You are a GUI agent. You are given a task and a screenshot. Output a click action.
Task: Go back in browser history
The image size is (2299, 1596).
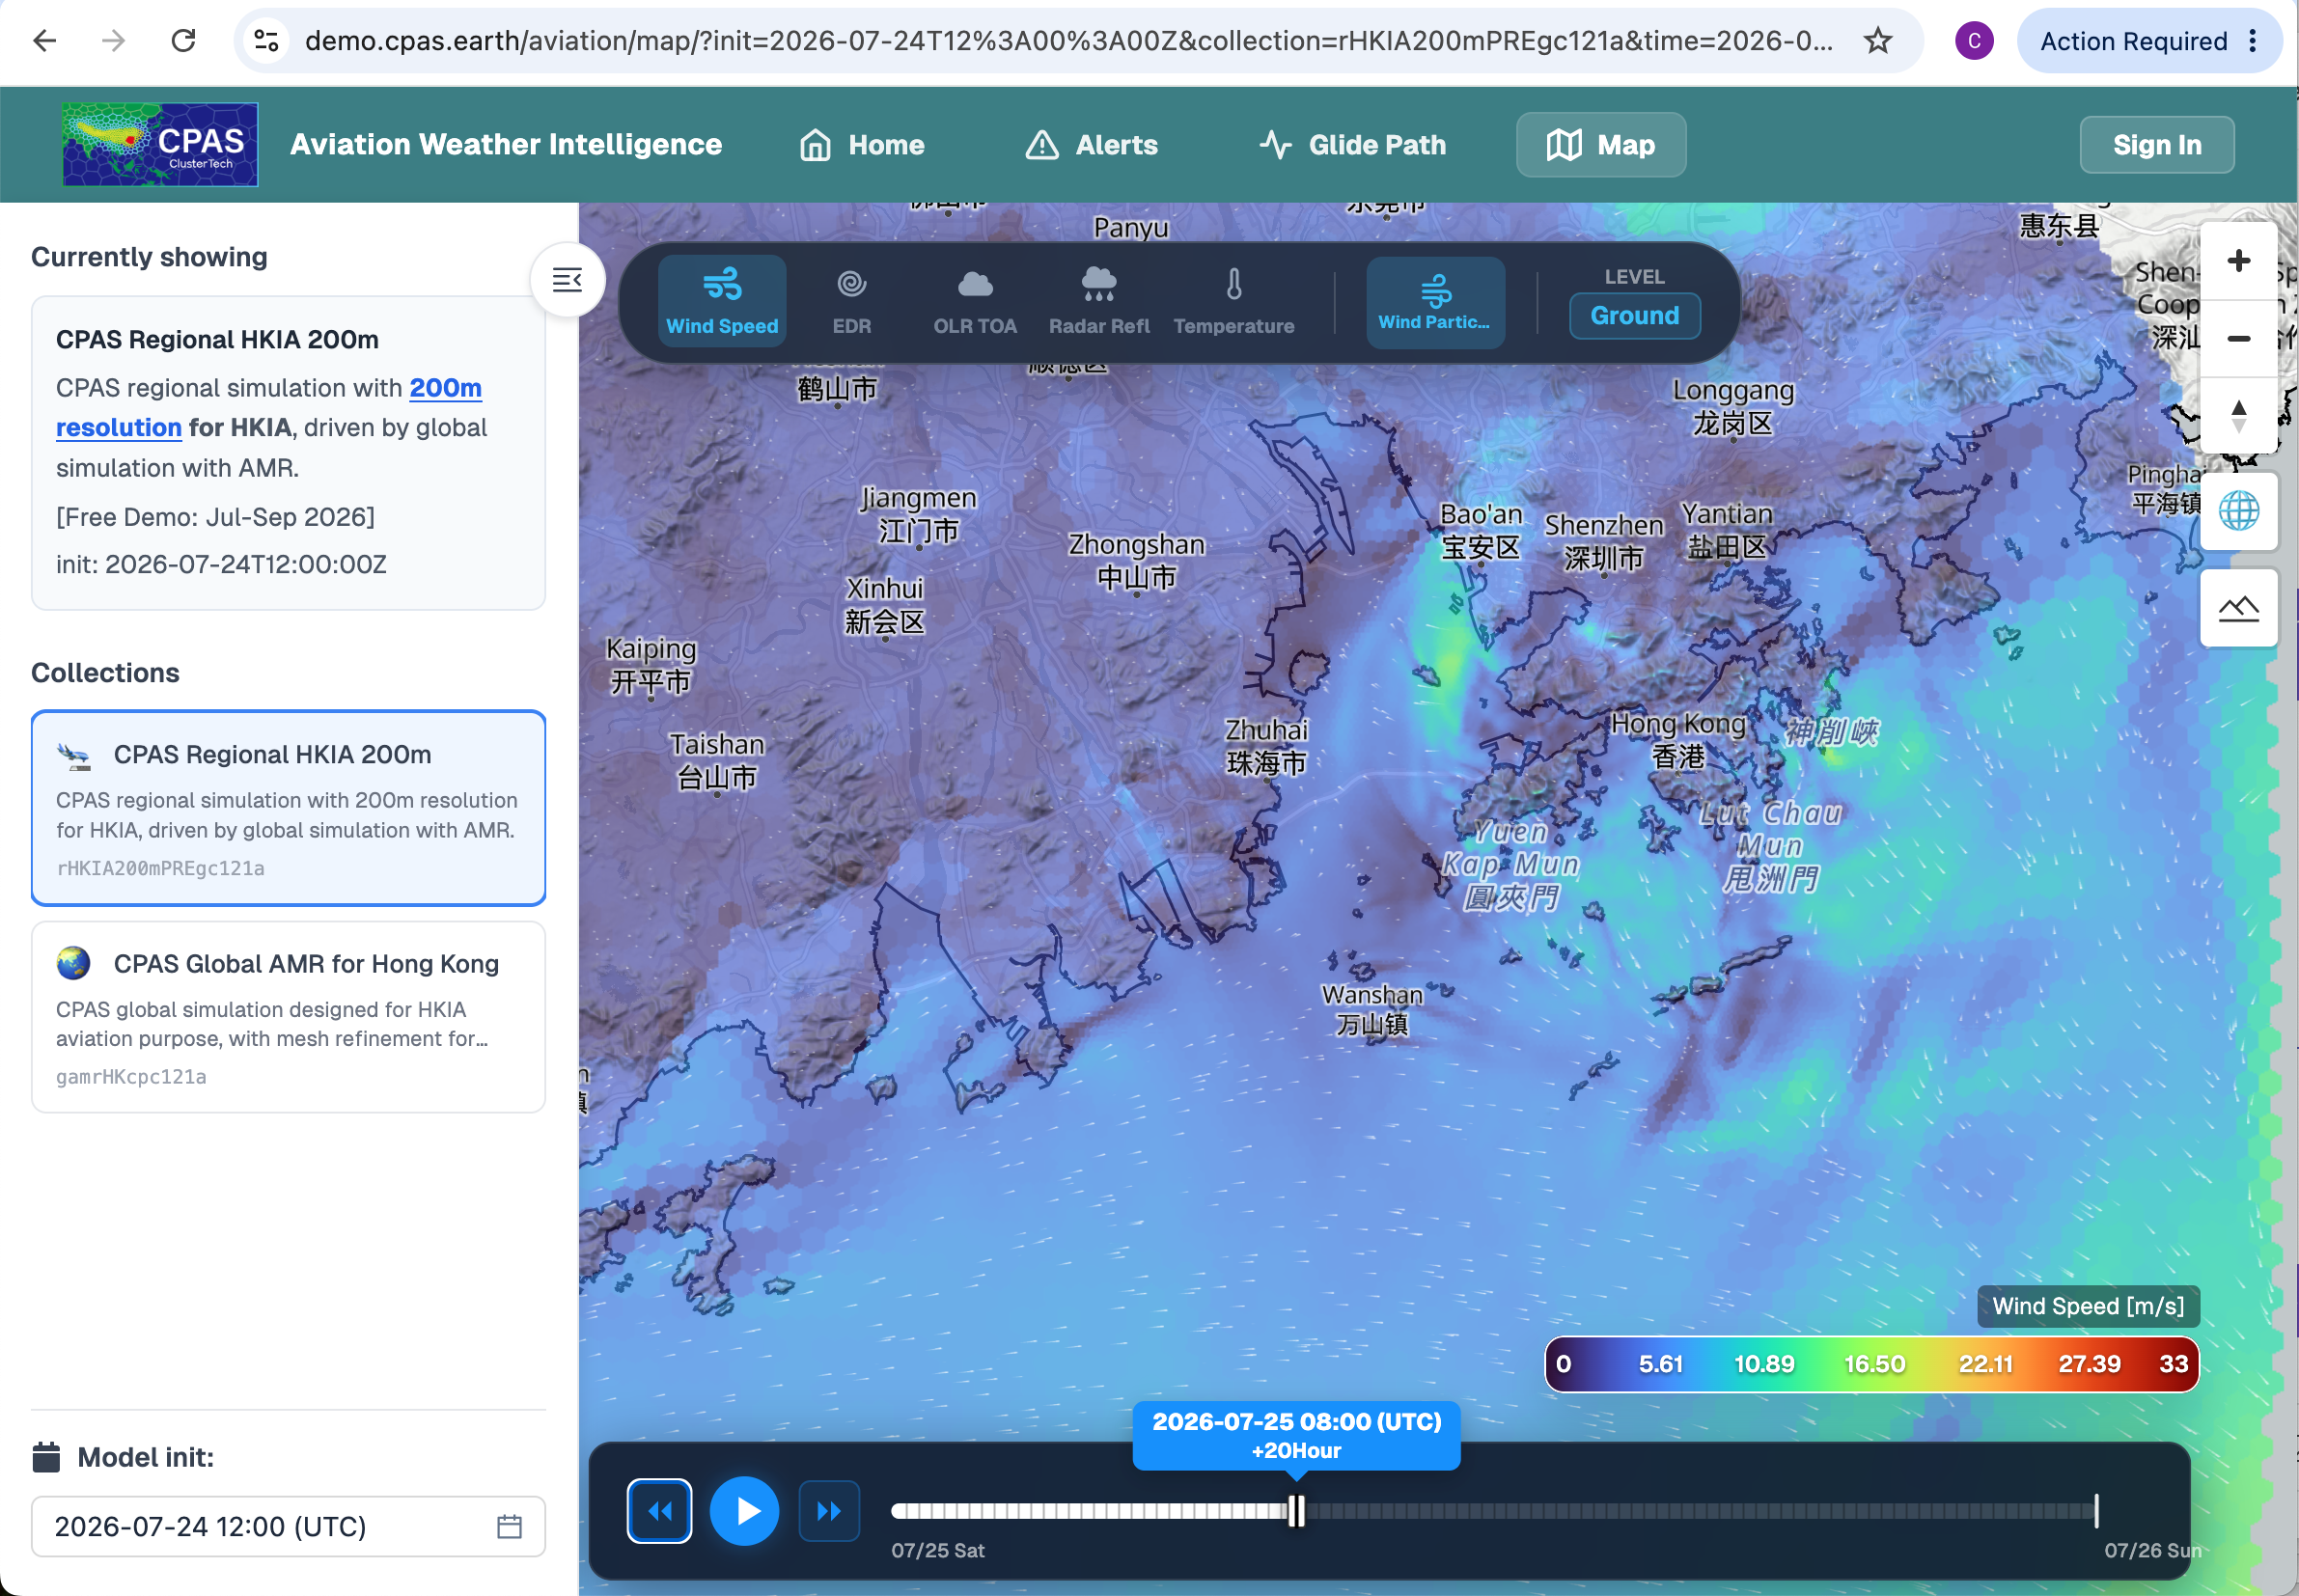point(44,41)
